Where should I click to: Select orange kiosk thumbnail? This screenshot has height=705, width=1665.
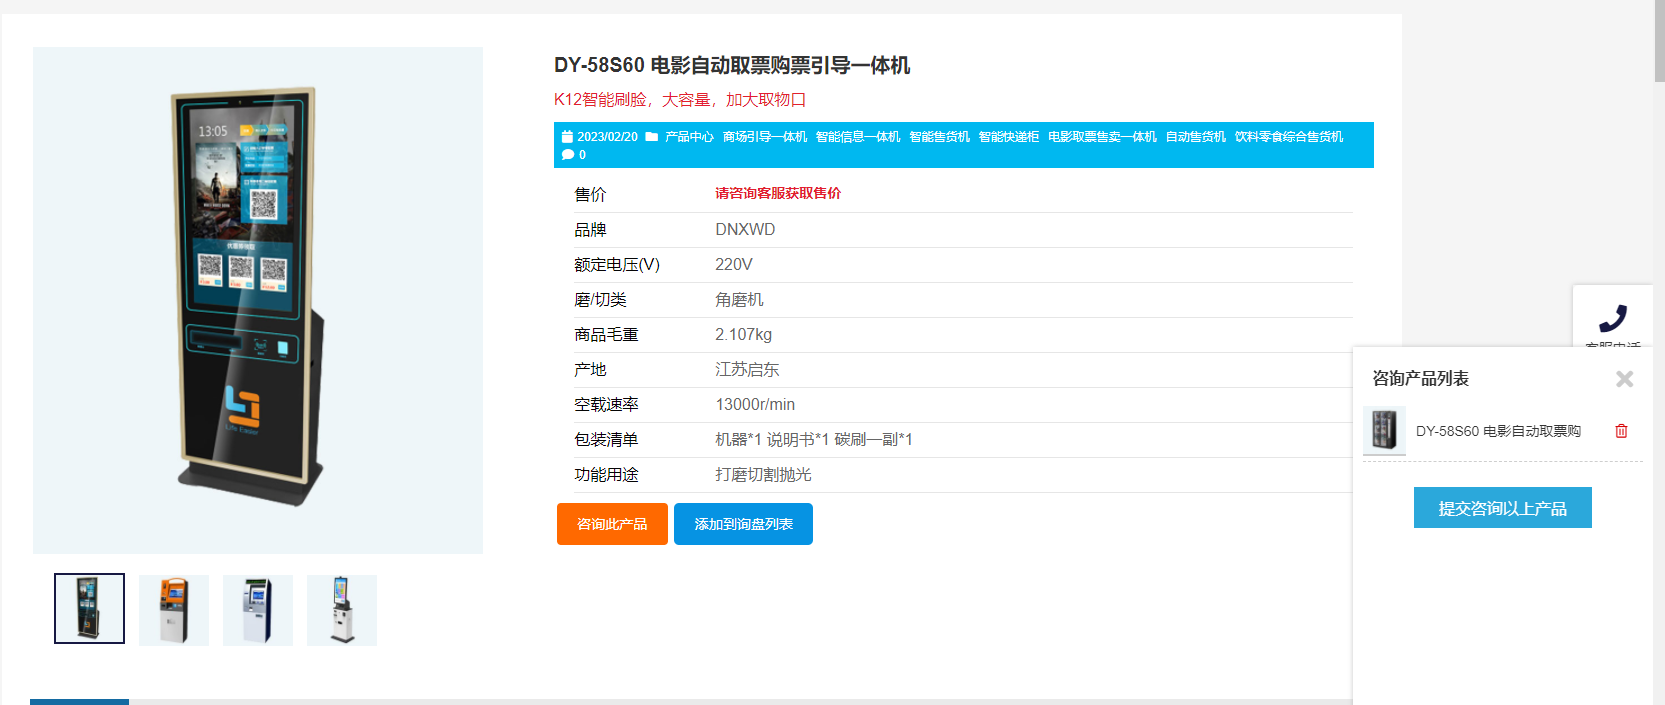(174, 610)
